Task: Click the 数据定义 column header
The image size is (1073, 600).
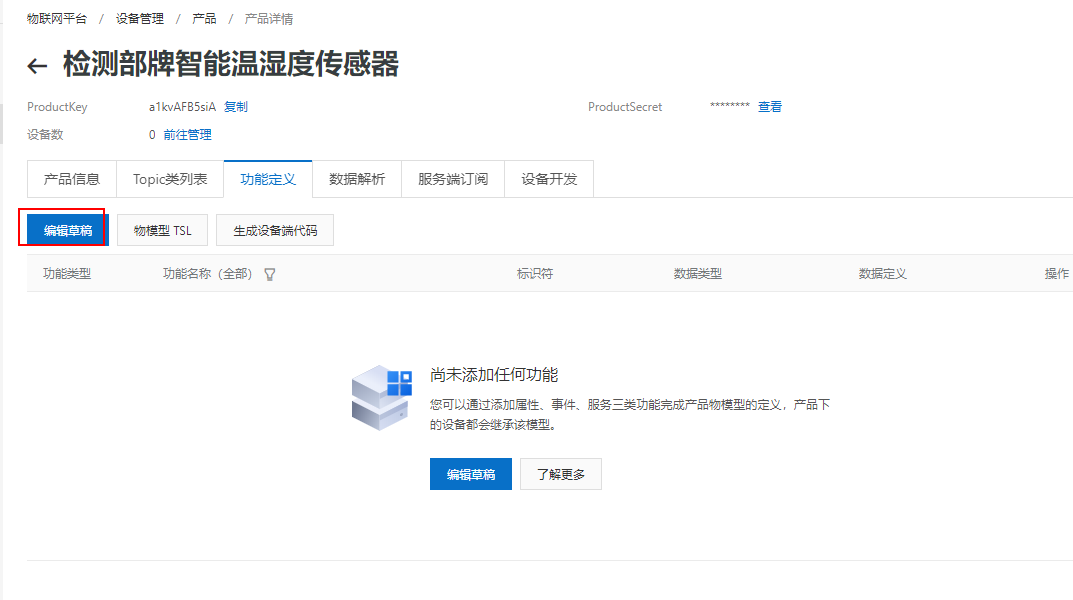Action: click(x=882, y=274)
